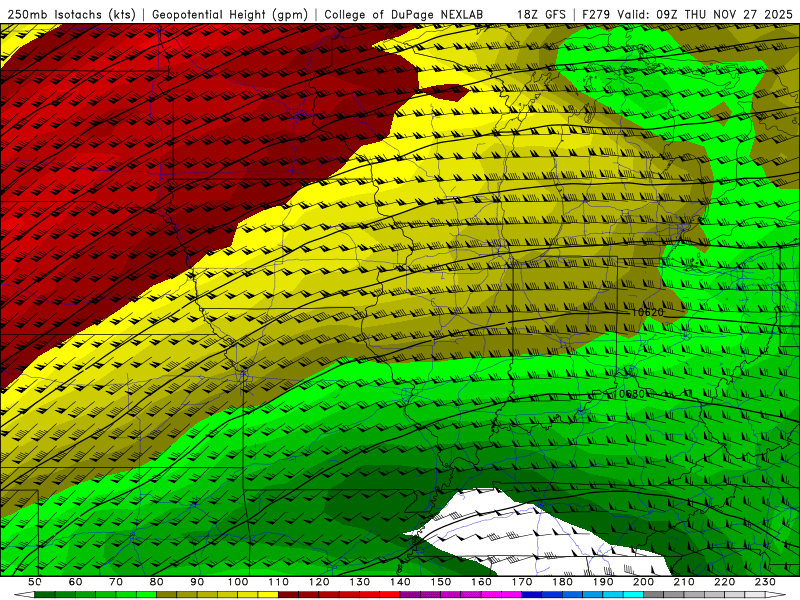The width and height of the screenshot is (800, 600).
Task: Click the 160 value on the color scale
Action: [481, 582]
